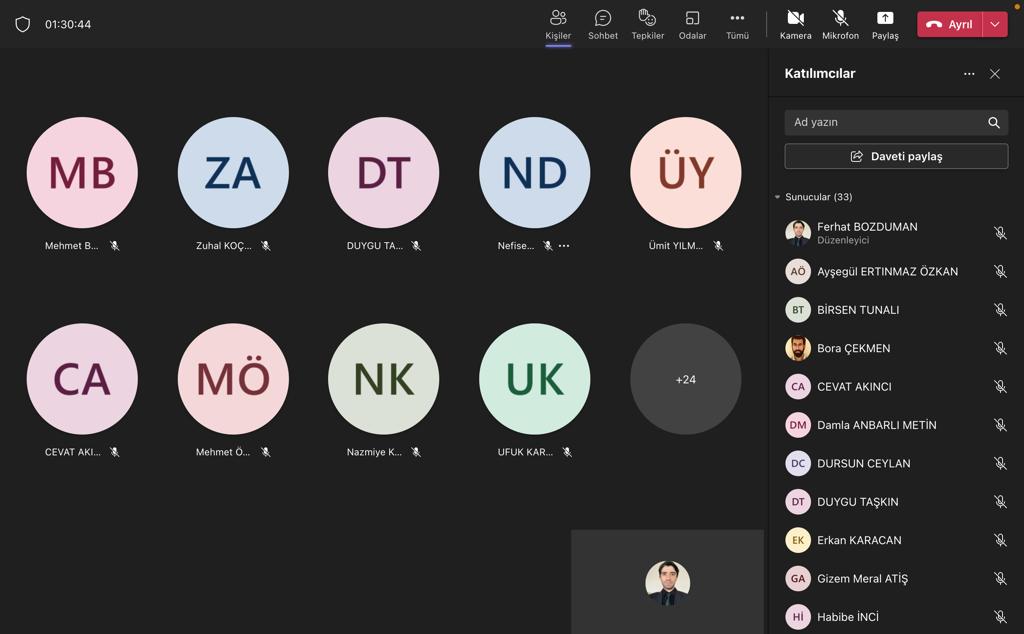Click the MÖ avatar tile

point(233,379)
